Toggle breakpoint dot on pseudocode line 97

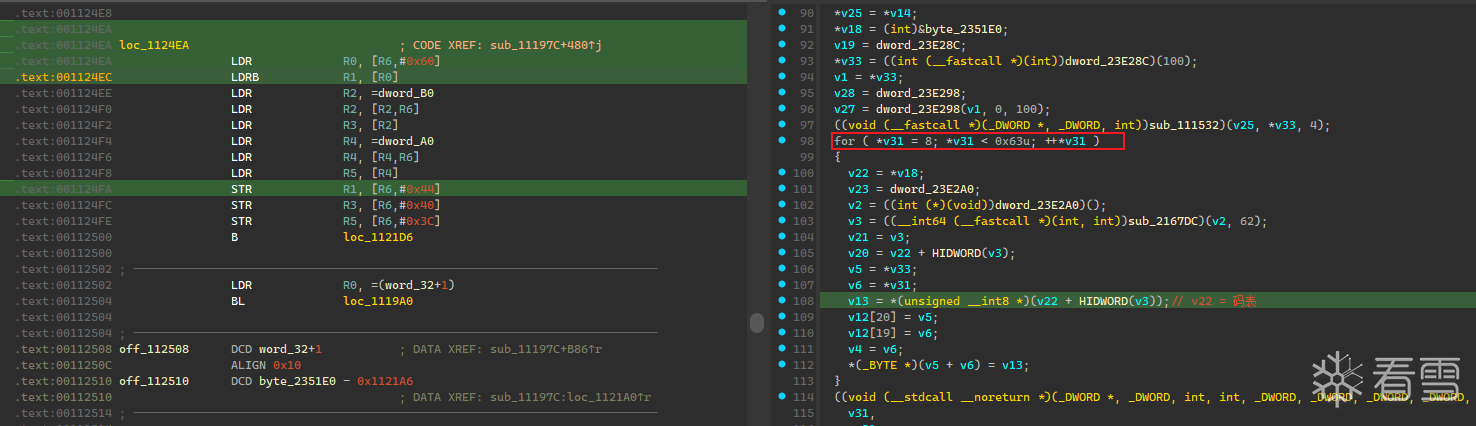click(x=780, y=125)
